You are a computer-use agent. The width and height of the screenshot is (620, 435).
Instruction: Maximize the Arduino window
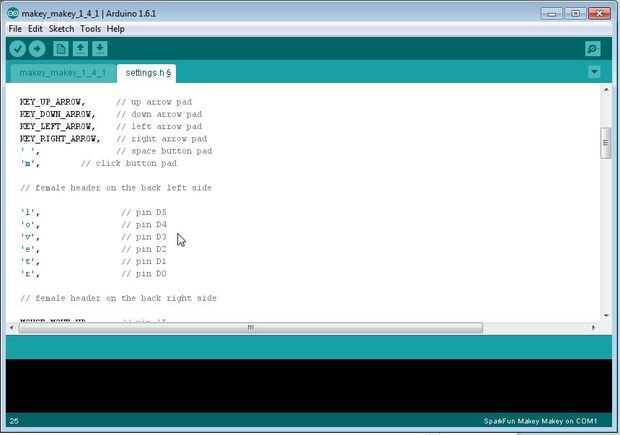coord(575,13)
